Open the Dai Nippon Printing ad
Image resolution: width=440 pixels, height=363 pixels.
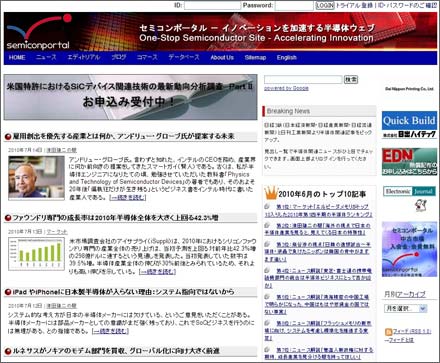[409, 89]
